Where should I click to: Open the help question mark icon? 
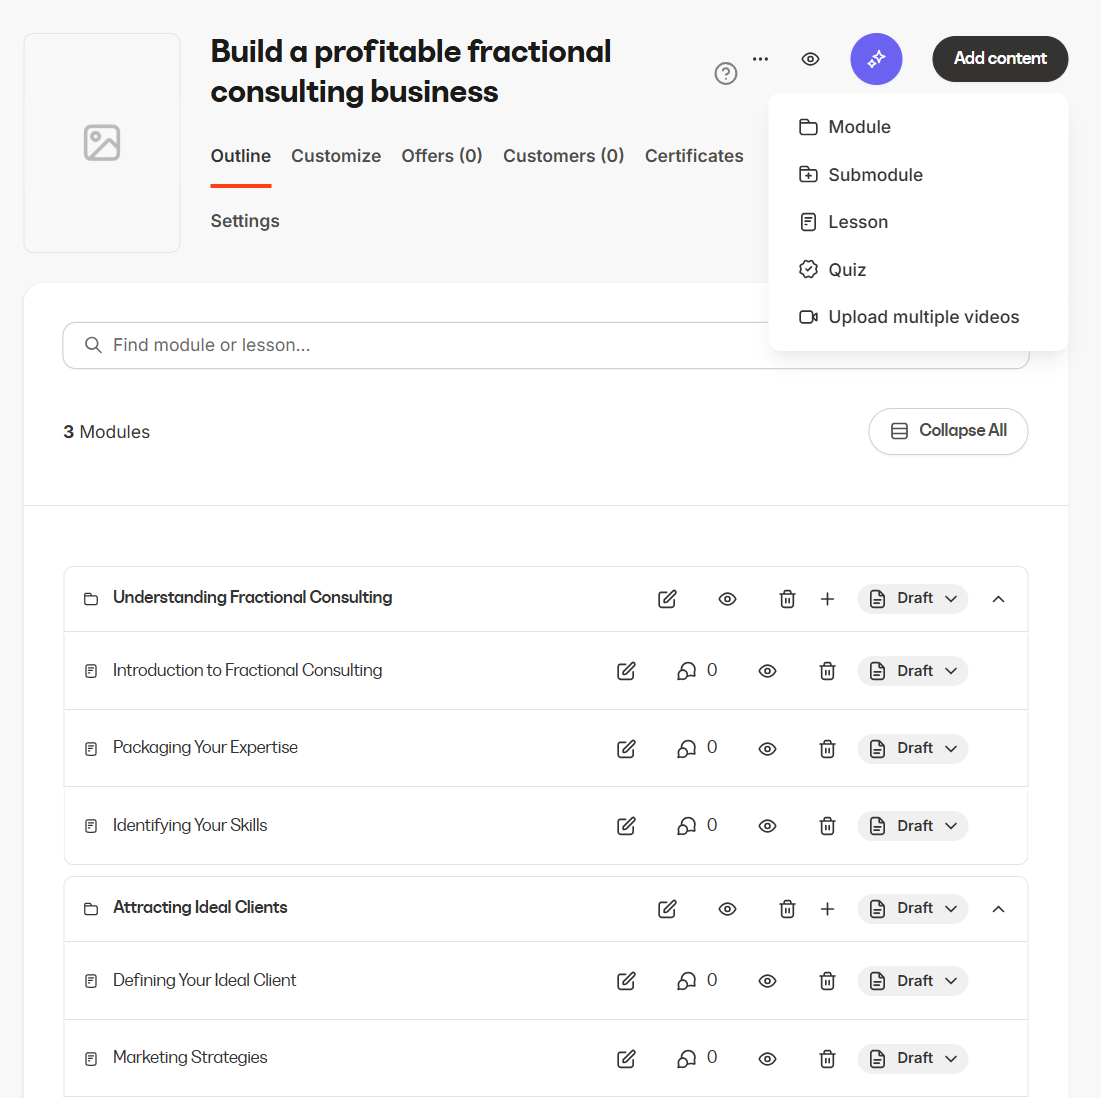coord(725,73)
